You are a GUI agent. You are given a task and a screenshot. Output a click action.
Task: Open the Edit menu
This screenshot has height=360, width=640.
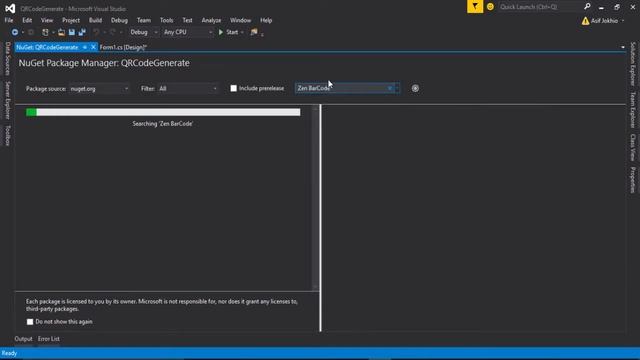(x=27, y=20)
